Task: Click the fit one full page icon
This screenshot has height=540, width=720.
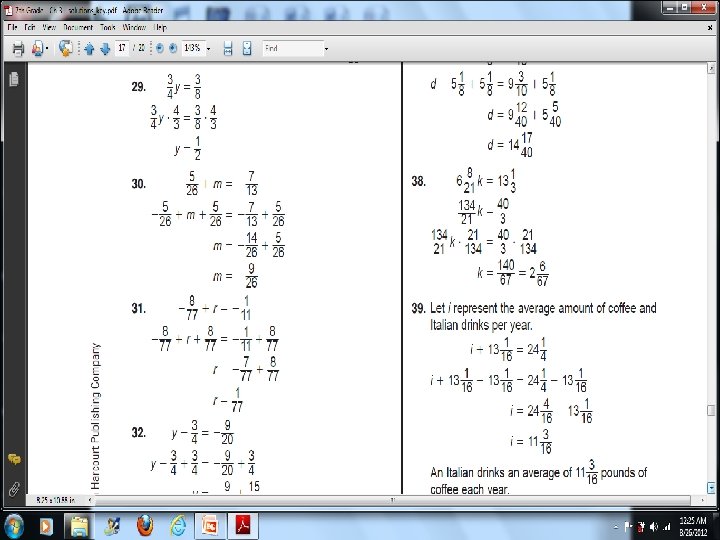Action: 247,48
